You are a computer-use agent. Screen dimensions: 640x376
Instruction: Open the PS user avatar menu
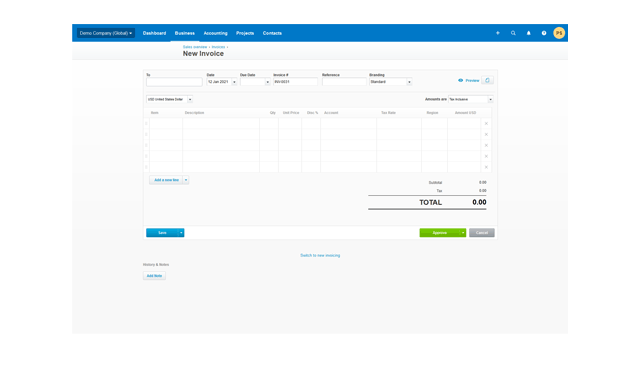pyautogui.click(x=559, y=33)
